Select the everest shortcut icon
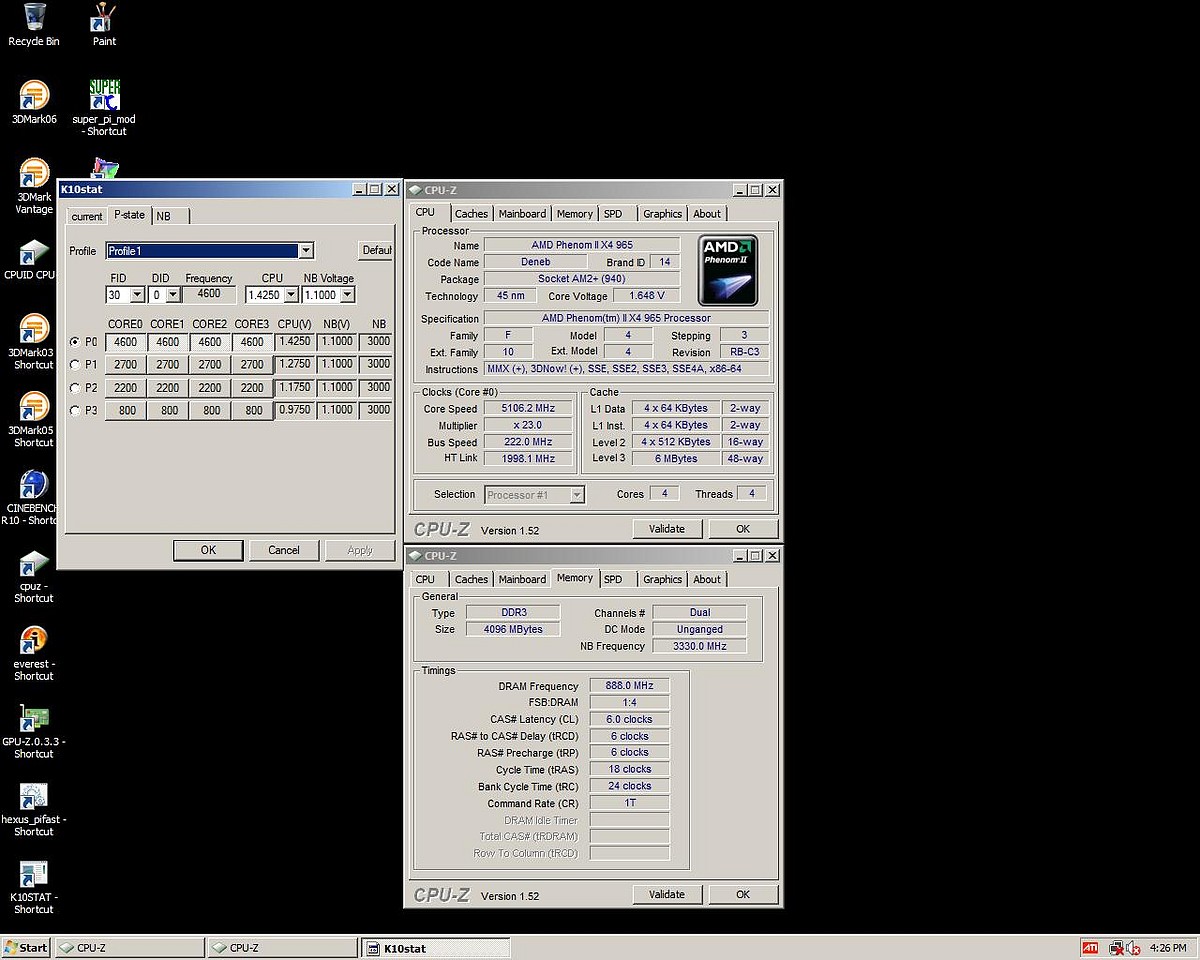This screenshot has width=1200, height=960. point(34,654)
